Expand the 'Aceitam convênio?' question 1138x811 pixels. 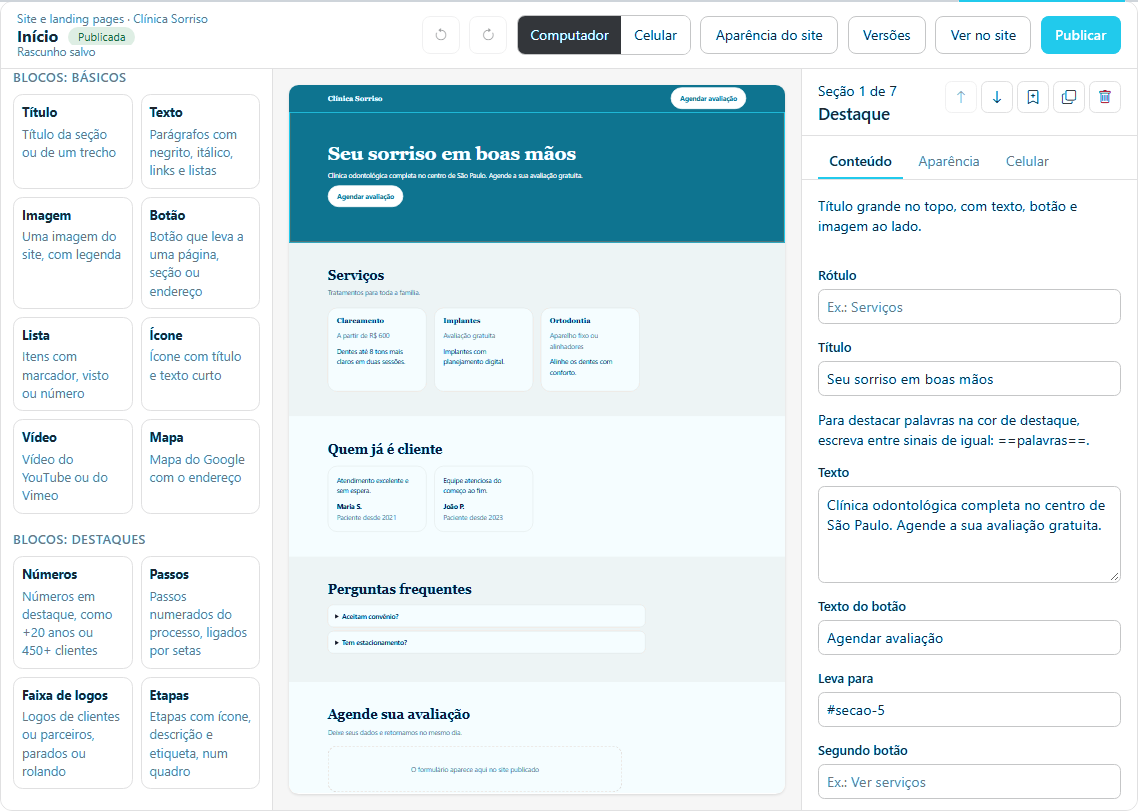(x=486, y=616)
